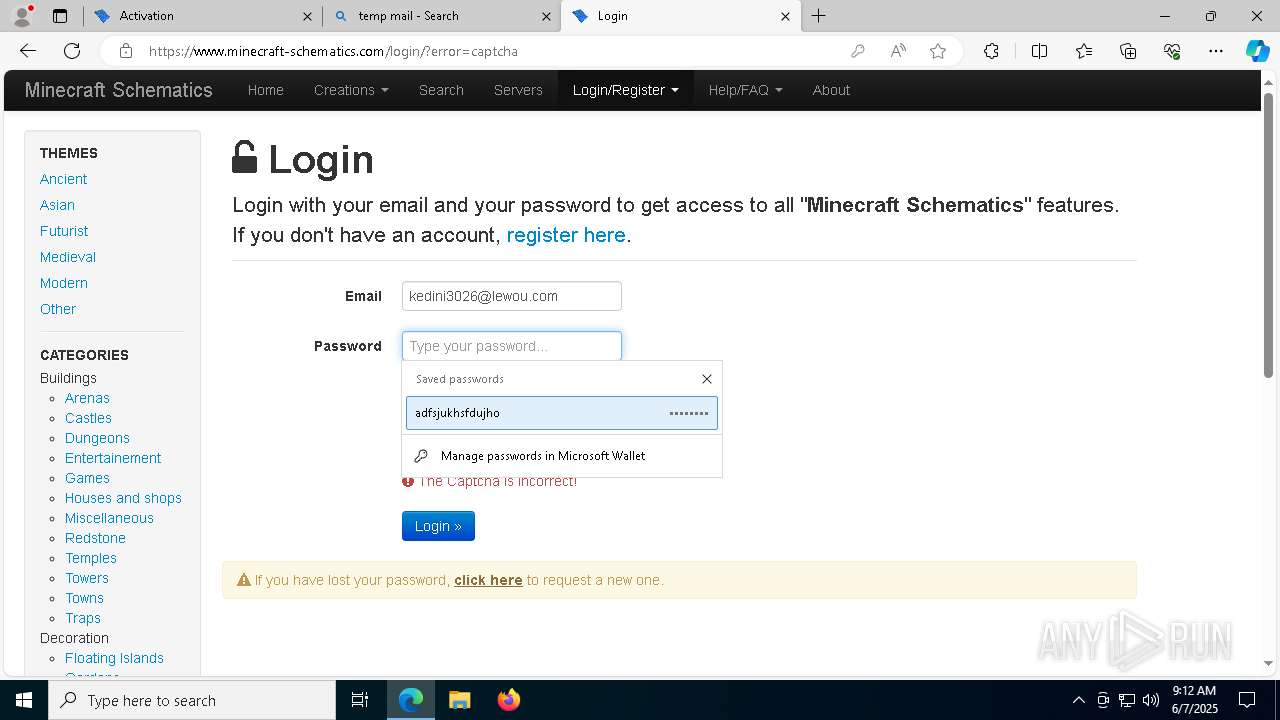Open notifications center icon

[x=1247, y=700]
